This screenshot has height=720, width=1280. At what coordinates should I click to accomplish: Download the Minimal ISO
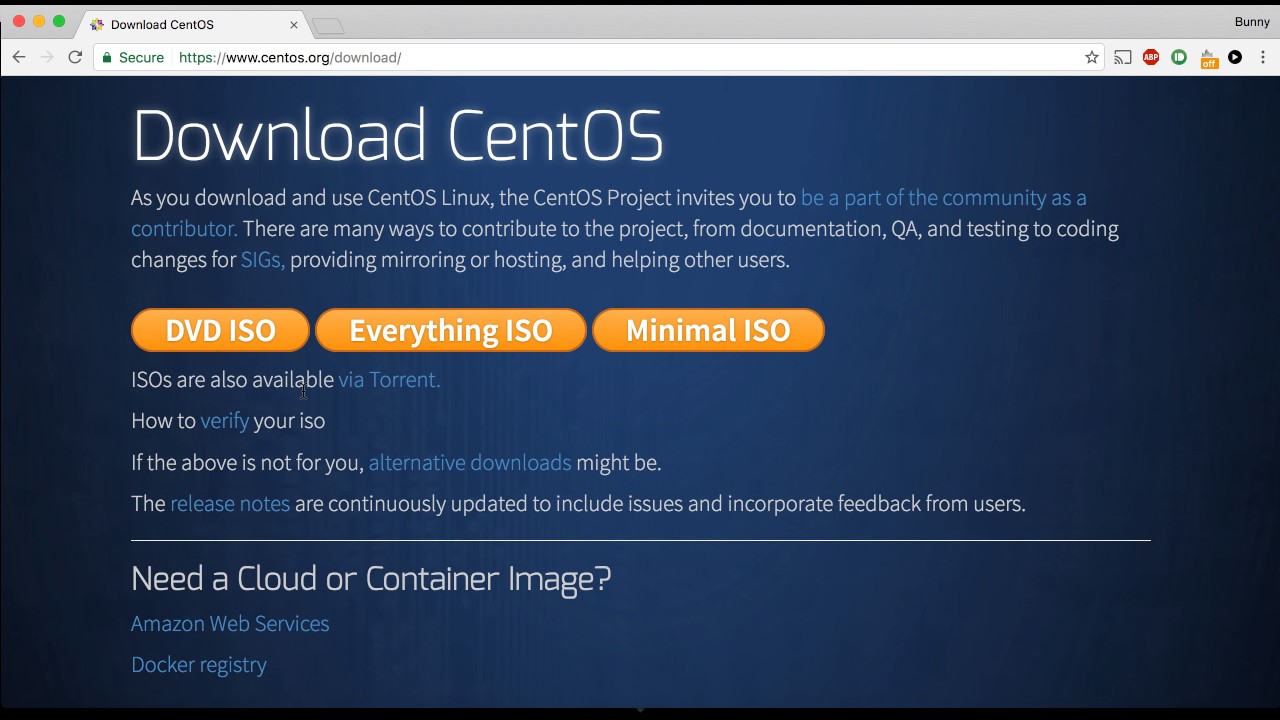(x=708, y=330)
